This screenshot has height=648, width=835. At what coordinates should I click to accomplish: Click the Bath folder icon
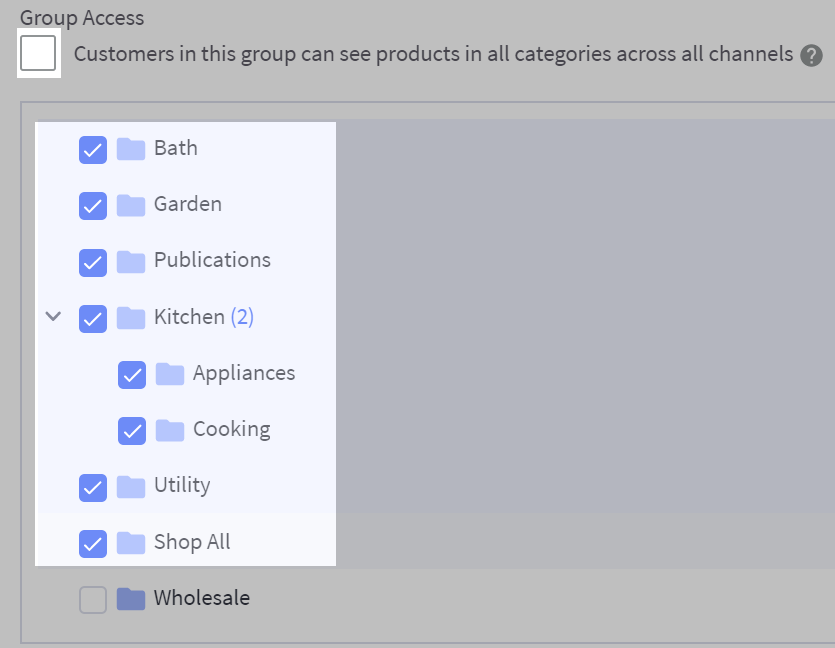tap(130, 149)
